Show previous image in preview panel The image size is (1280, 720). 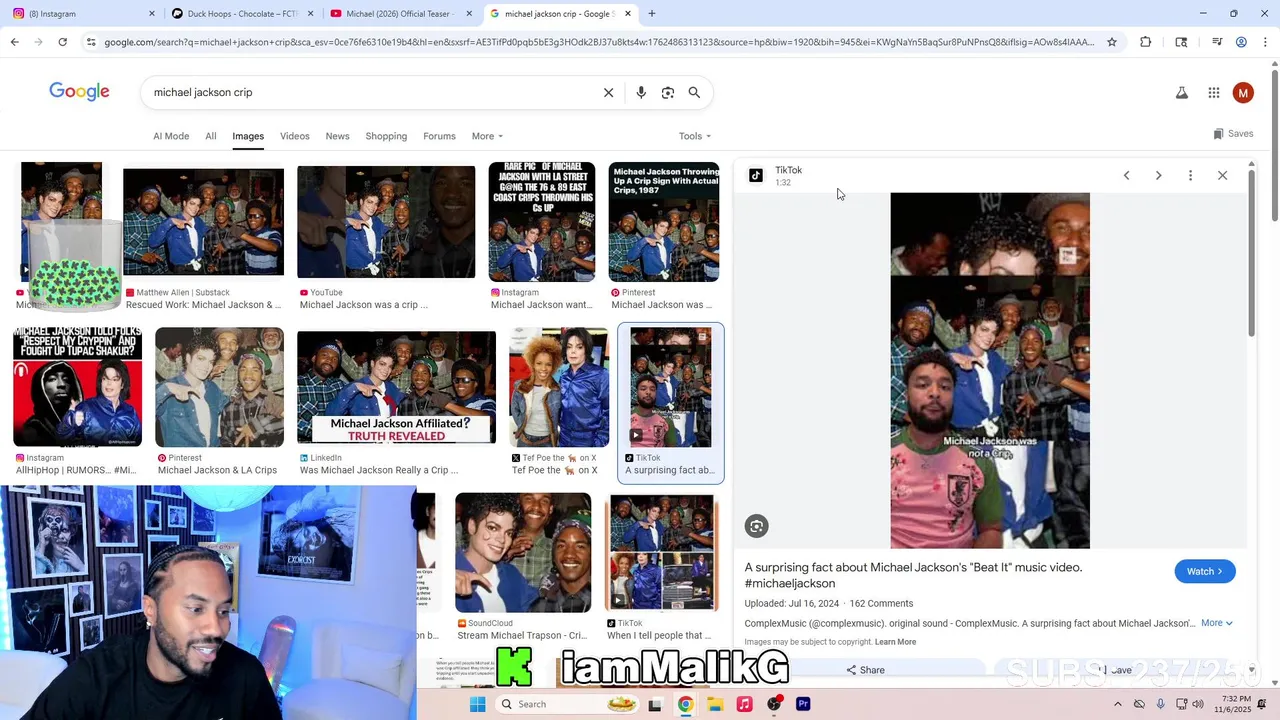click(x=1126, y=175)
